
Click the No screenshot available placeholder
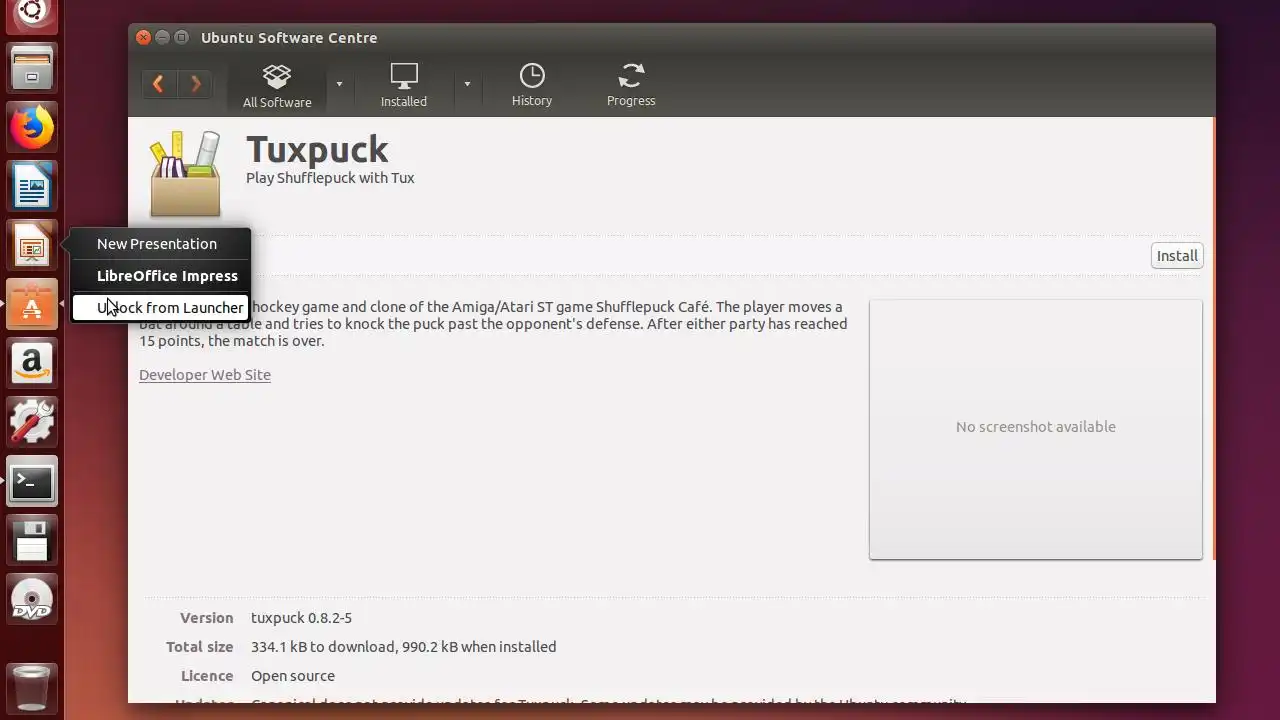[1035, 428]
